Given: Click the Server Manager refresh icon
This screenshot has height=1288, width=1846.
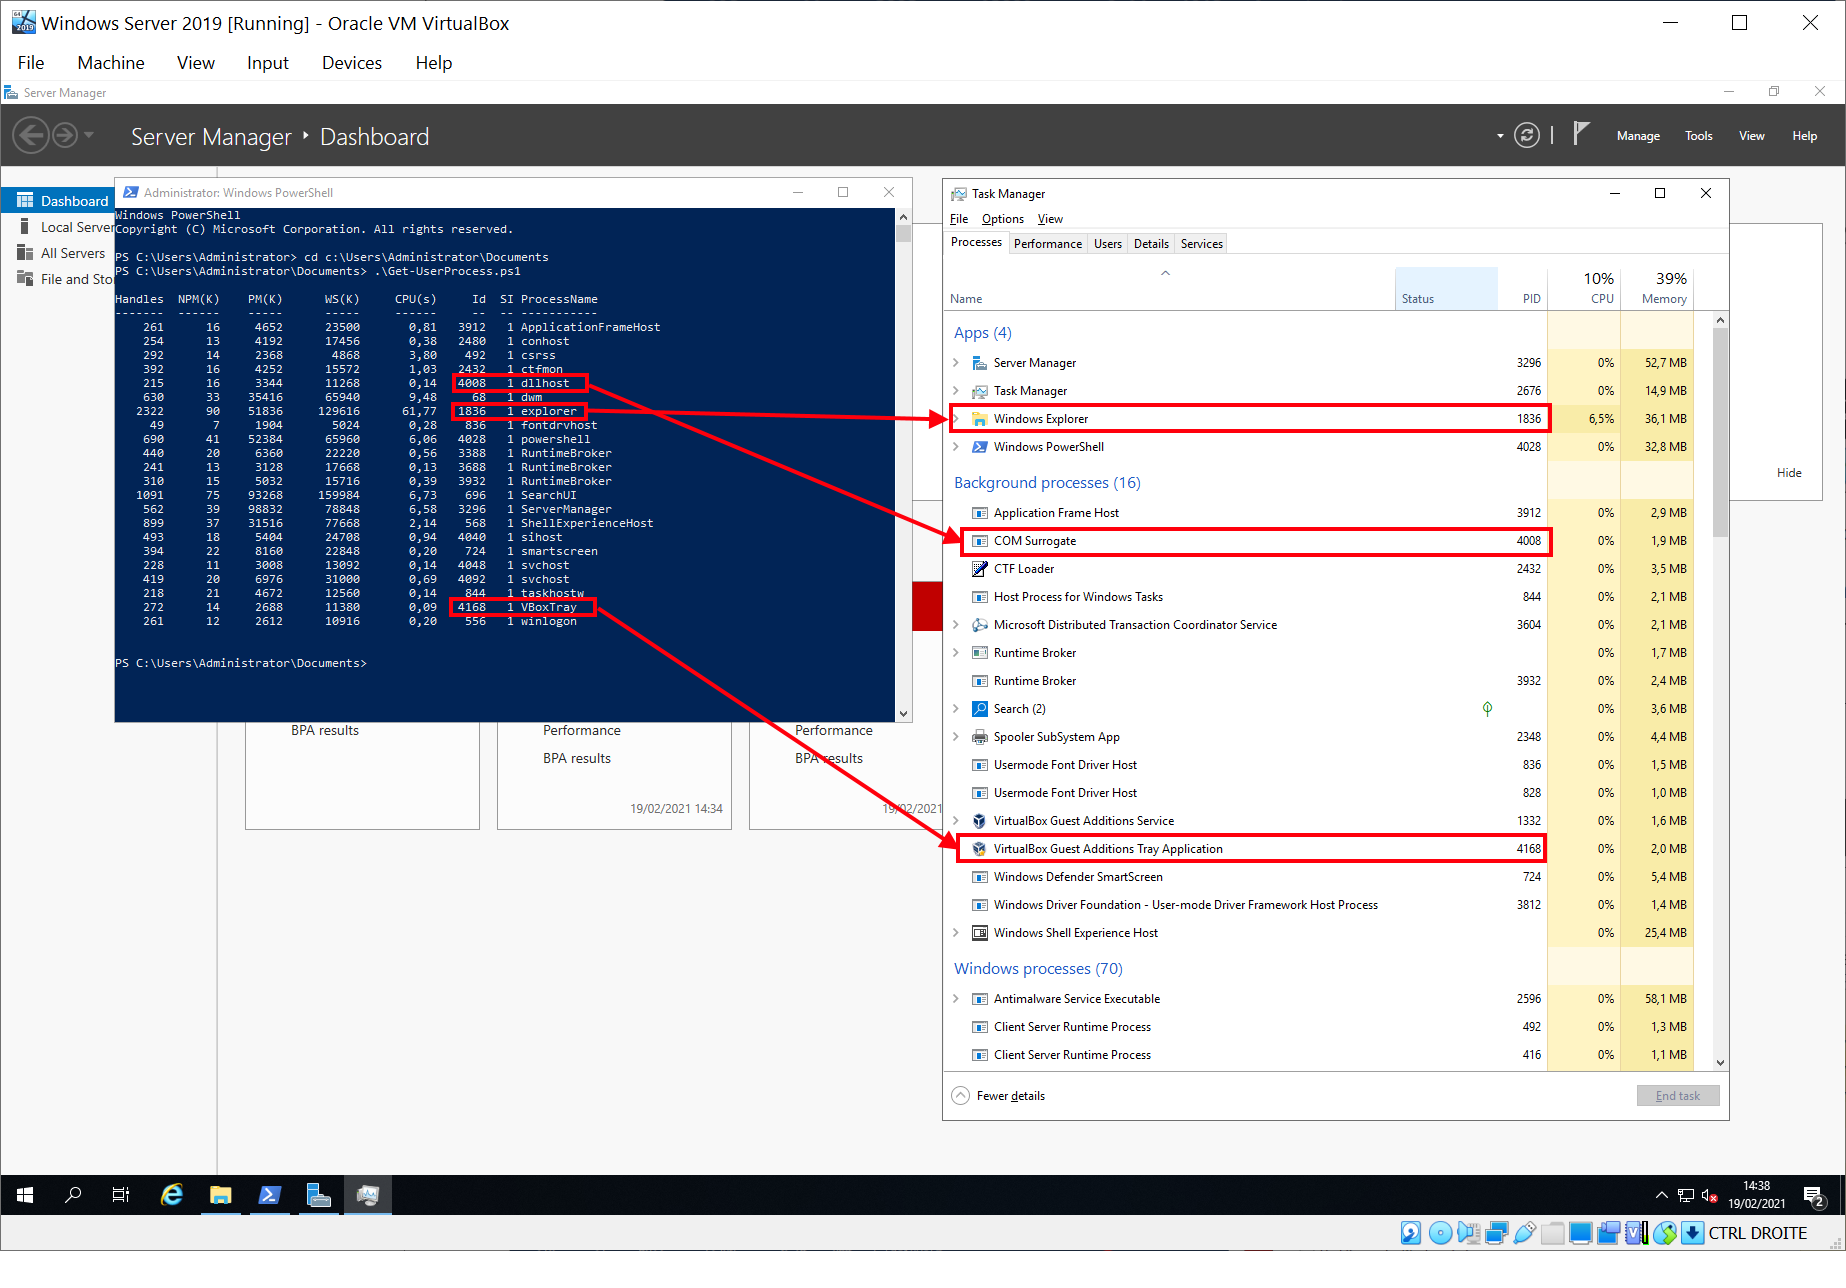Looking at the screenshot, I should click(x=1526, y=136).
